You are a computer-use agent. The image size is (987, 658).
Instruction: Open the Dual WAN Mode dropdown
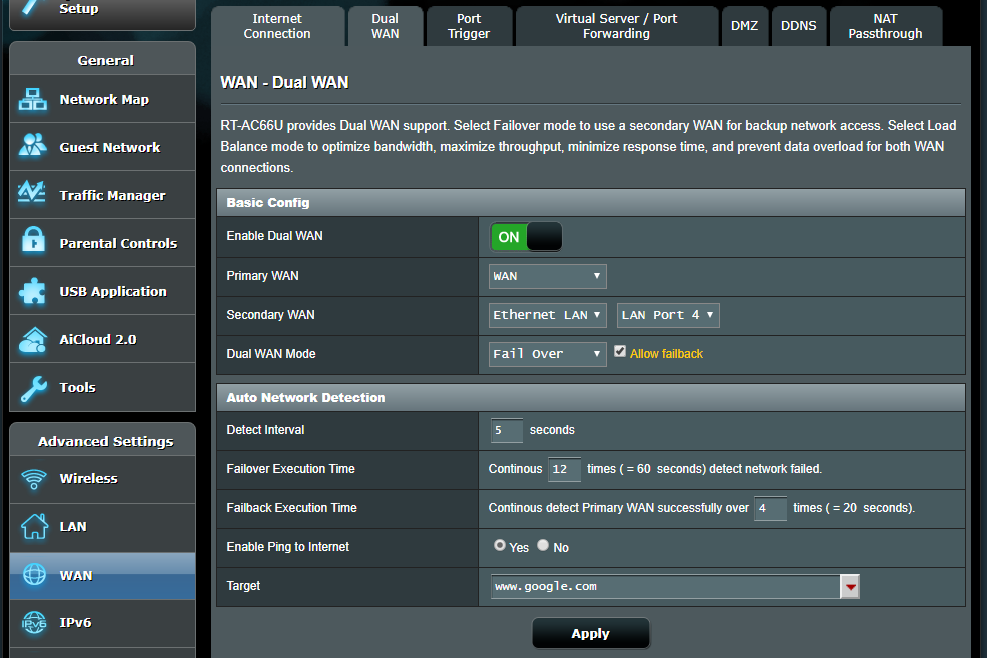pos(547,354)
